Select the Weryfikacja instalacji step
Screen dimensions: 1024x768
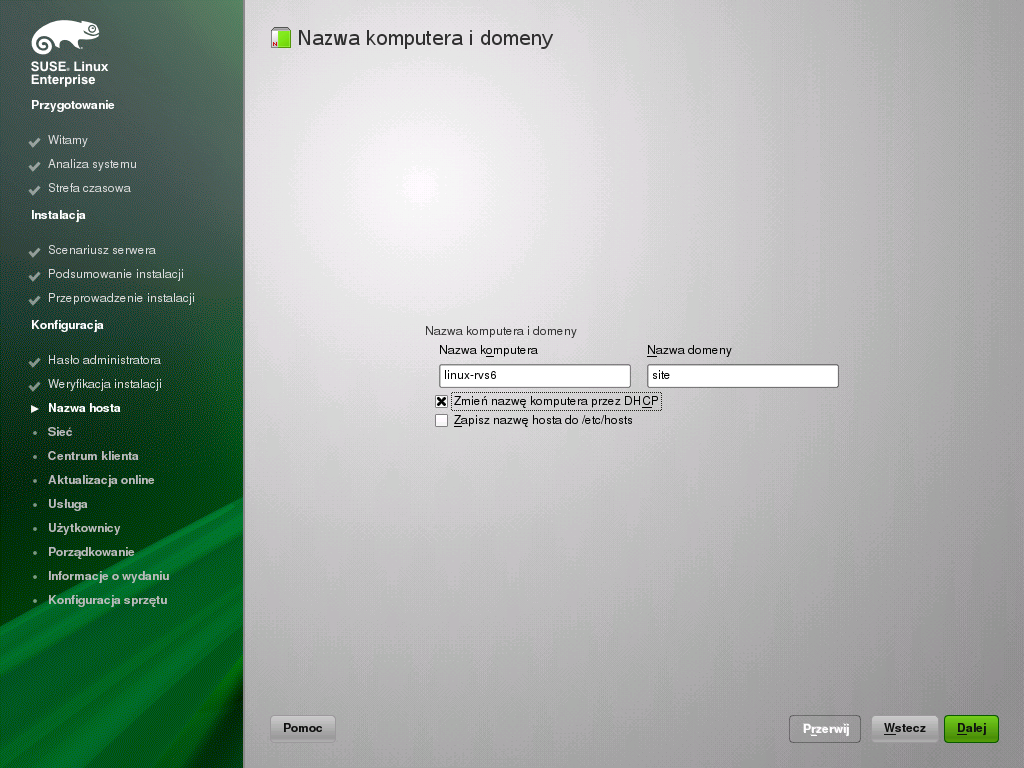point(104,384)
